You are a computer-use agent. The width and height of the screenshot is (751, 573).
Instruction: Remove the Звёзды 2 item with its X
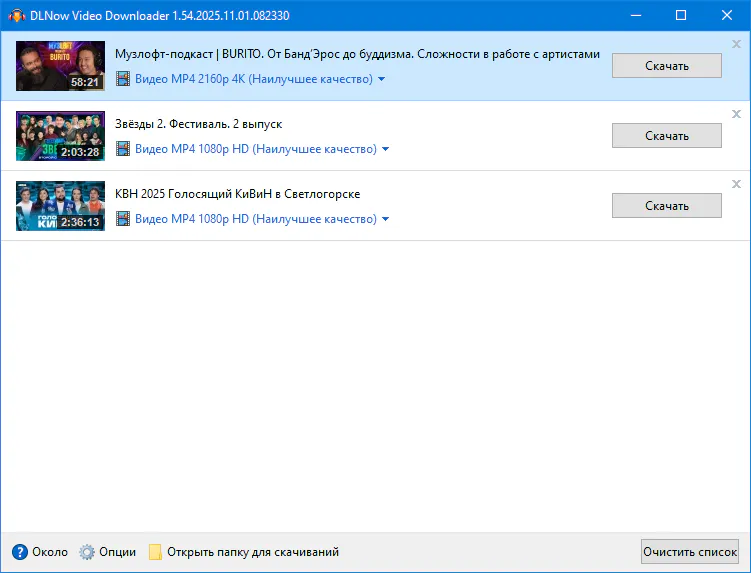(x=737, y=114)
